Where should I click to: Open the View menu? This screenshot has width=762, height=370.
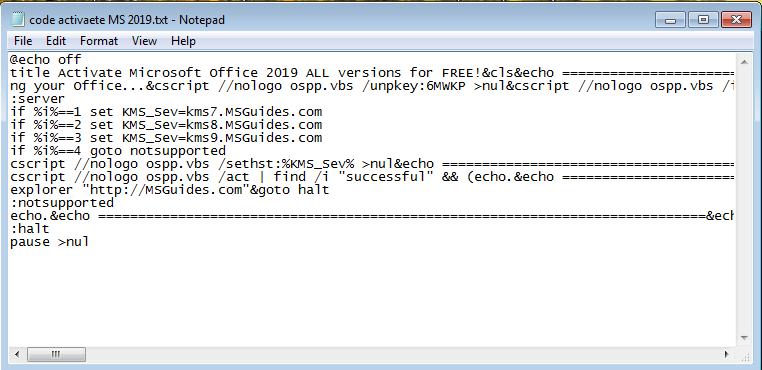click(x=144, y=41)
